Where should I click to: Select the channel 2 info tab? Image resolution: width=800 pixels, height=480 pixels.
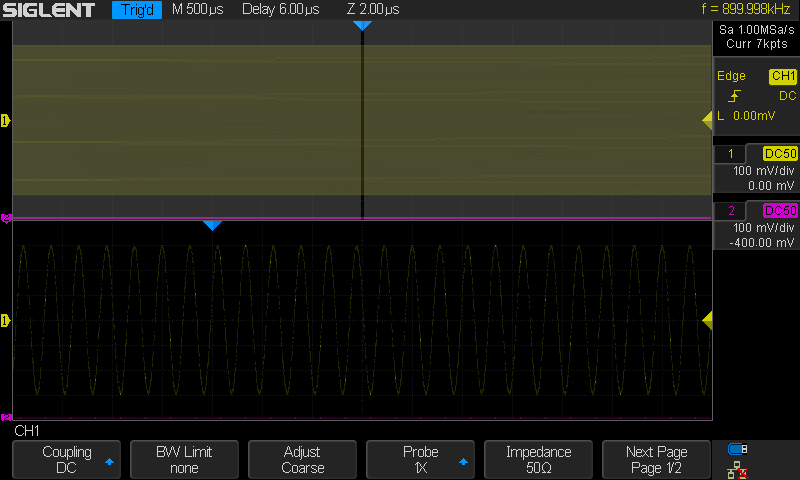(756, 227)
